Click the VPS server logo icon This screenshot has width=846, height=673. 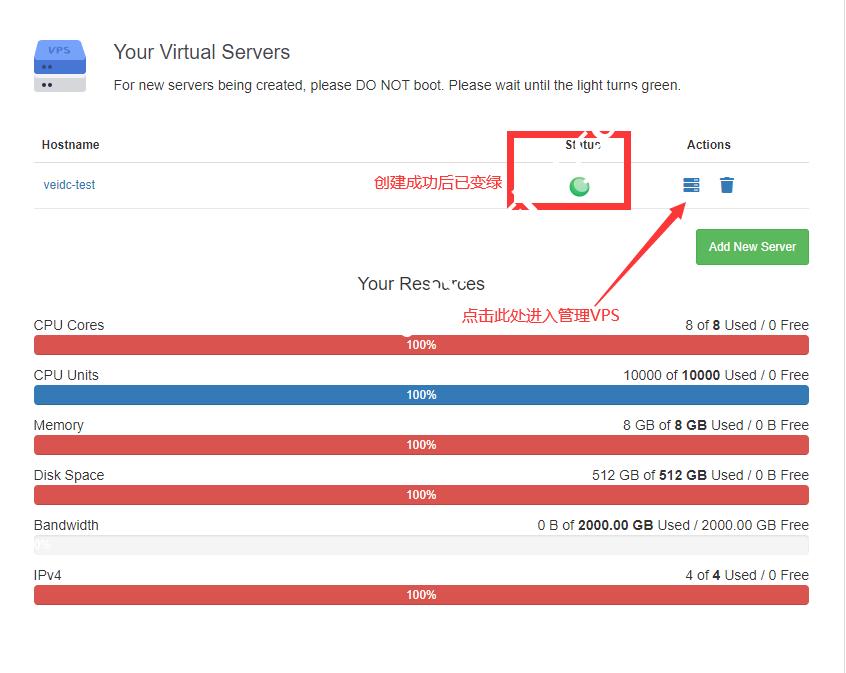60,66
